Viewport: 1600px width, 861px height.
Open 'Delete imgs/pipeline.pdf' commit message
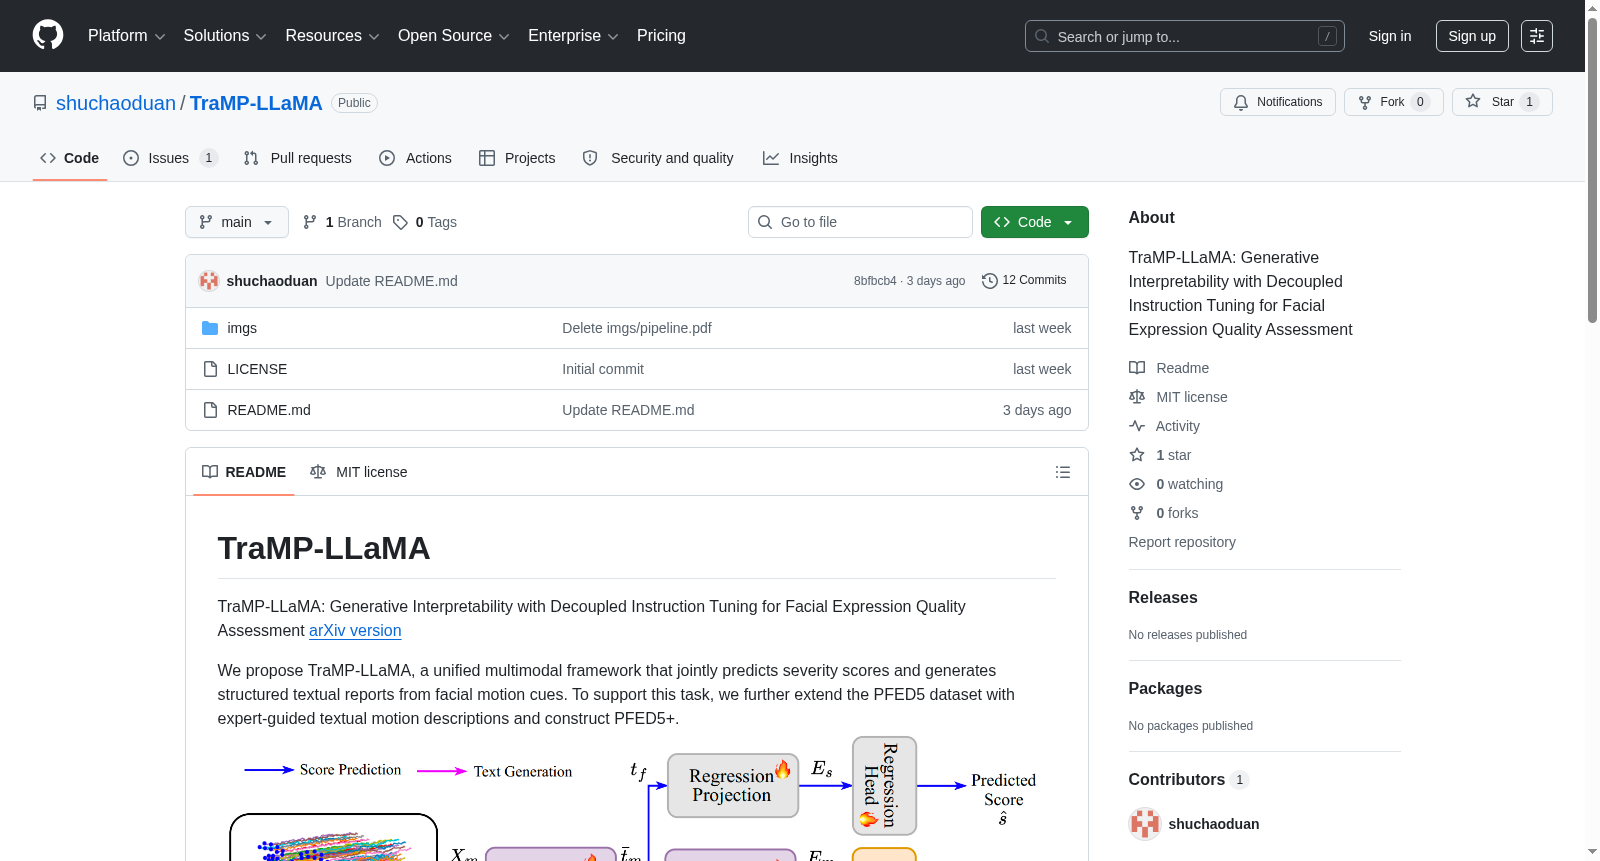click(x=637, y=328)
